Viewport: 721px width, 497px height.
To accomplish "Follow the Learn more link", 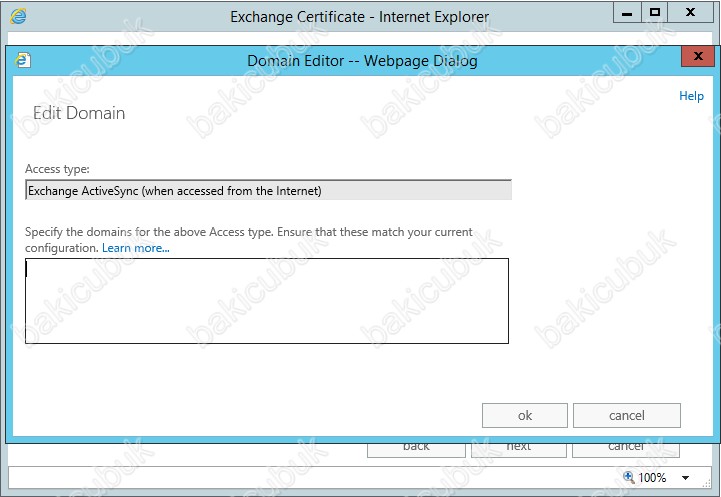I will coord(136,248).
